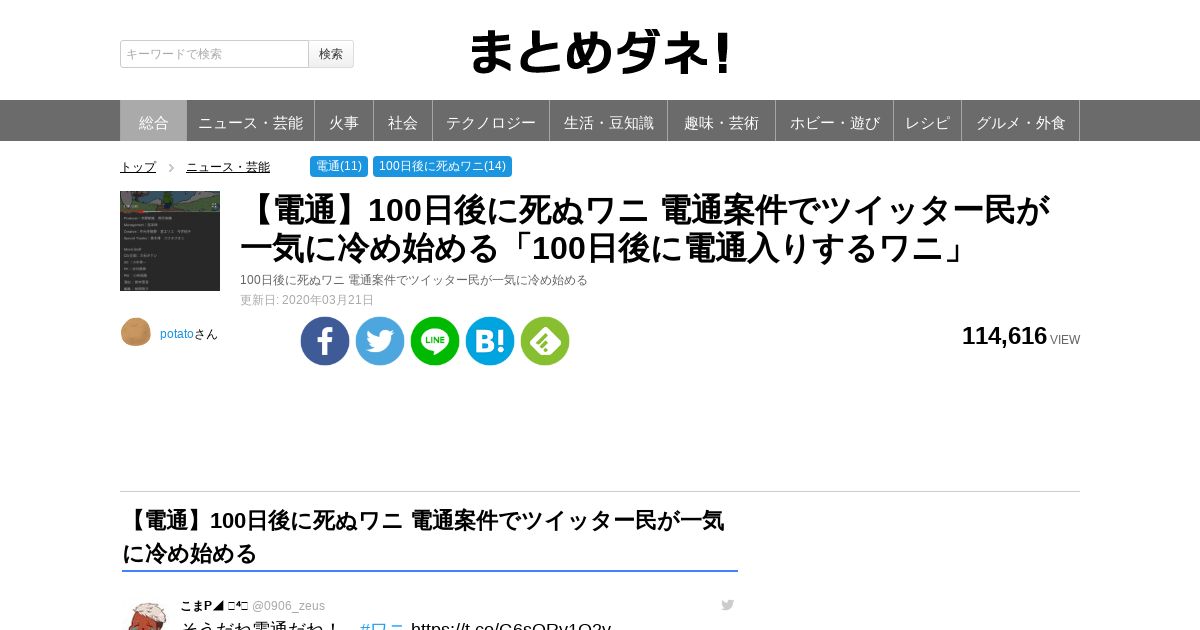Image resolution: width=1200 pixels, height=630 pixels.
Task: Go to トップ breadcrumb link
Action: tap(138, 167)
